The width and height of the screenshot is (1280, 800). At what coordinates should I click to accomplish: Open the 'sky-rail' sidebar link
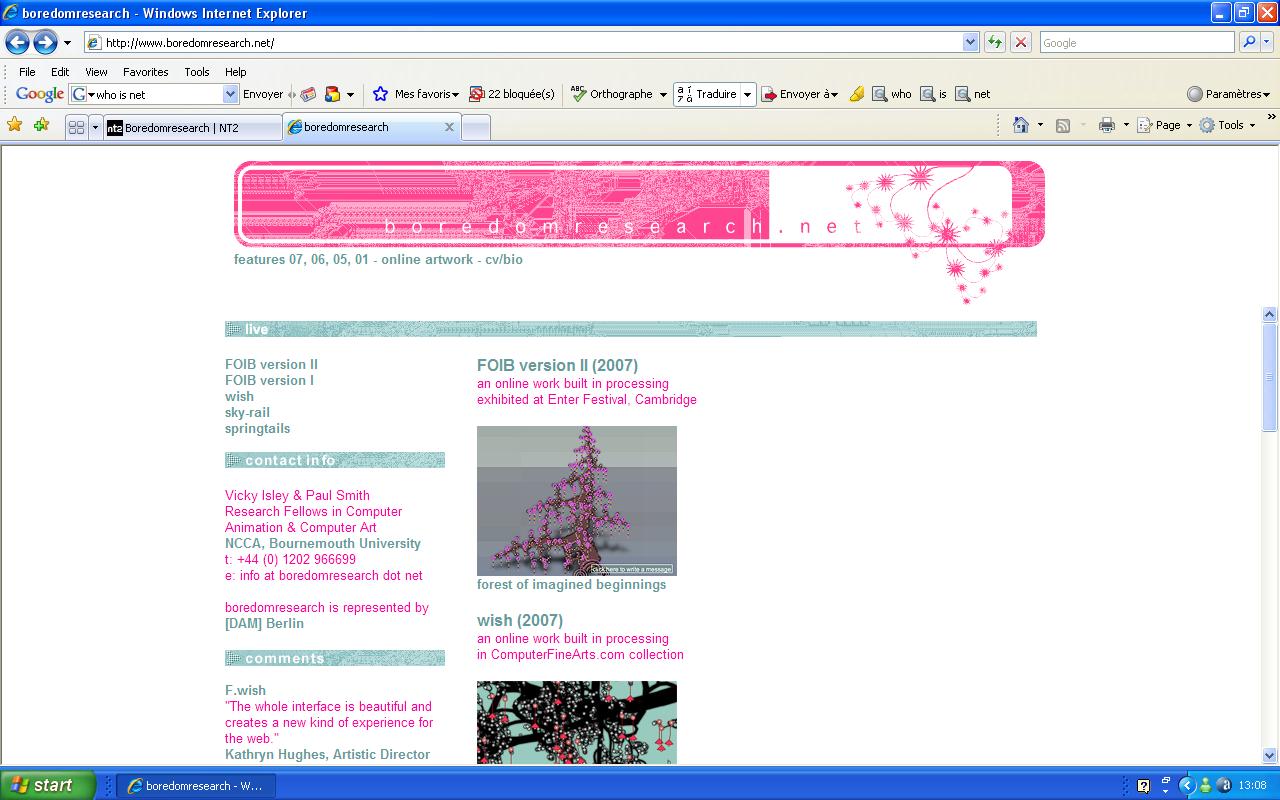[x=247, y=412]
